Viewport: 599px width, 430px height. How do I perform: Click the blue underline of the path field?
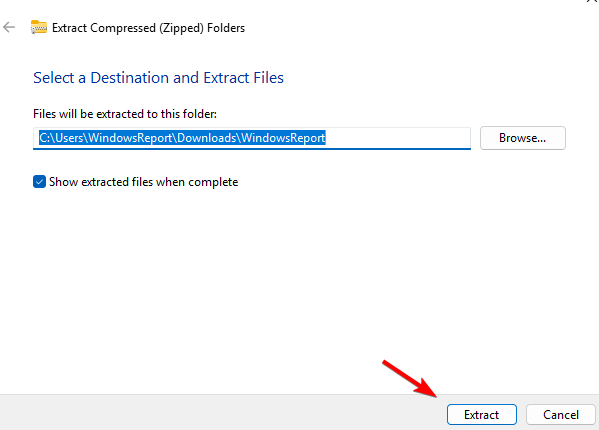252,149
